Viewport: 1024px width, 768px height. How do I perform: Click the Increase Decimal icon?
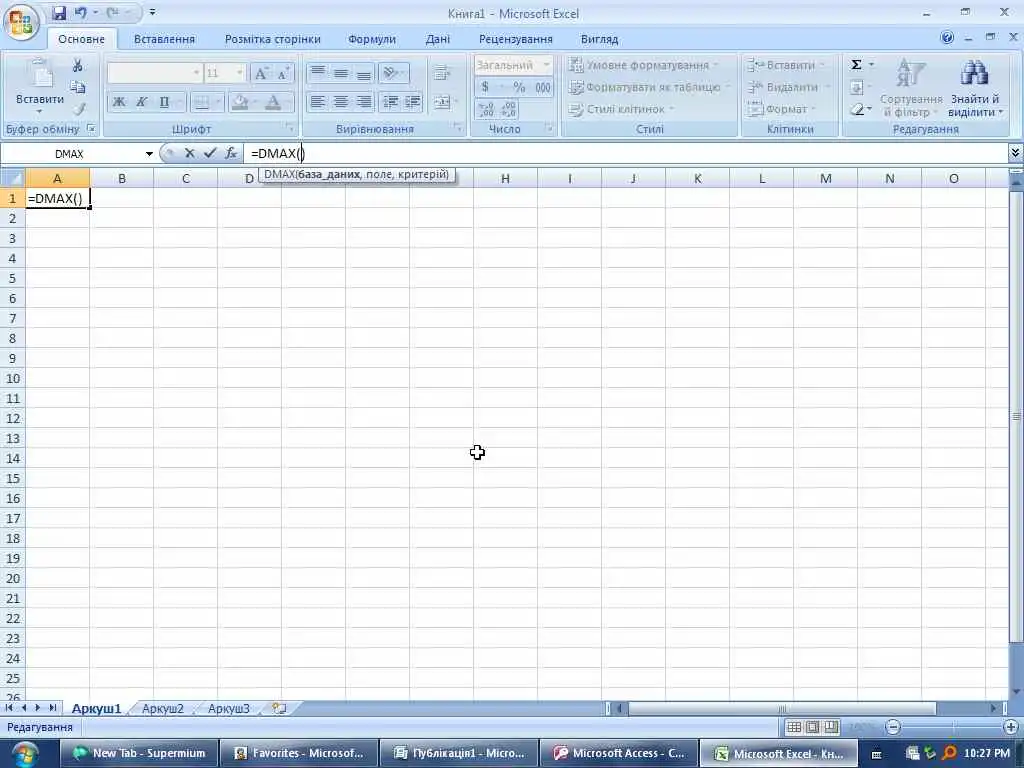point(486,109)
